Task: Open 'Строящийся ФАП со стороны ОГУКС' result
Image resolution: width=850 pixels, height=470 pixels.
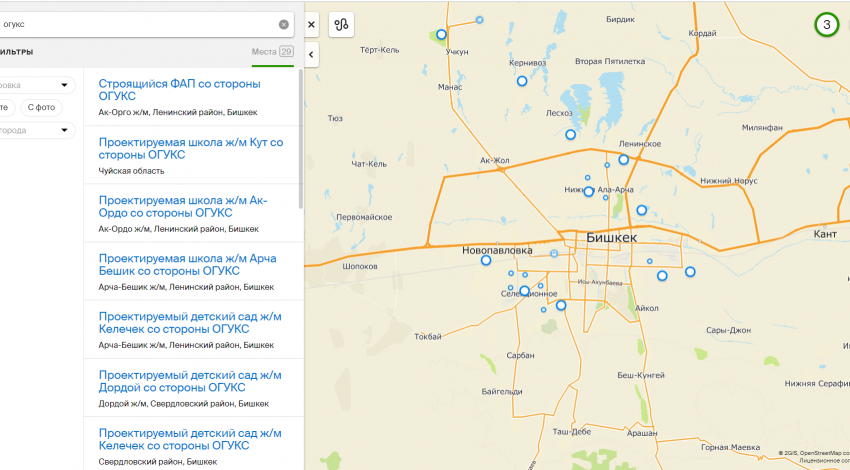Action: [179, 90]
